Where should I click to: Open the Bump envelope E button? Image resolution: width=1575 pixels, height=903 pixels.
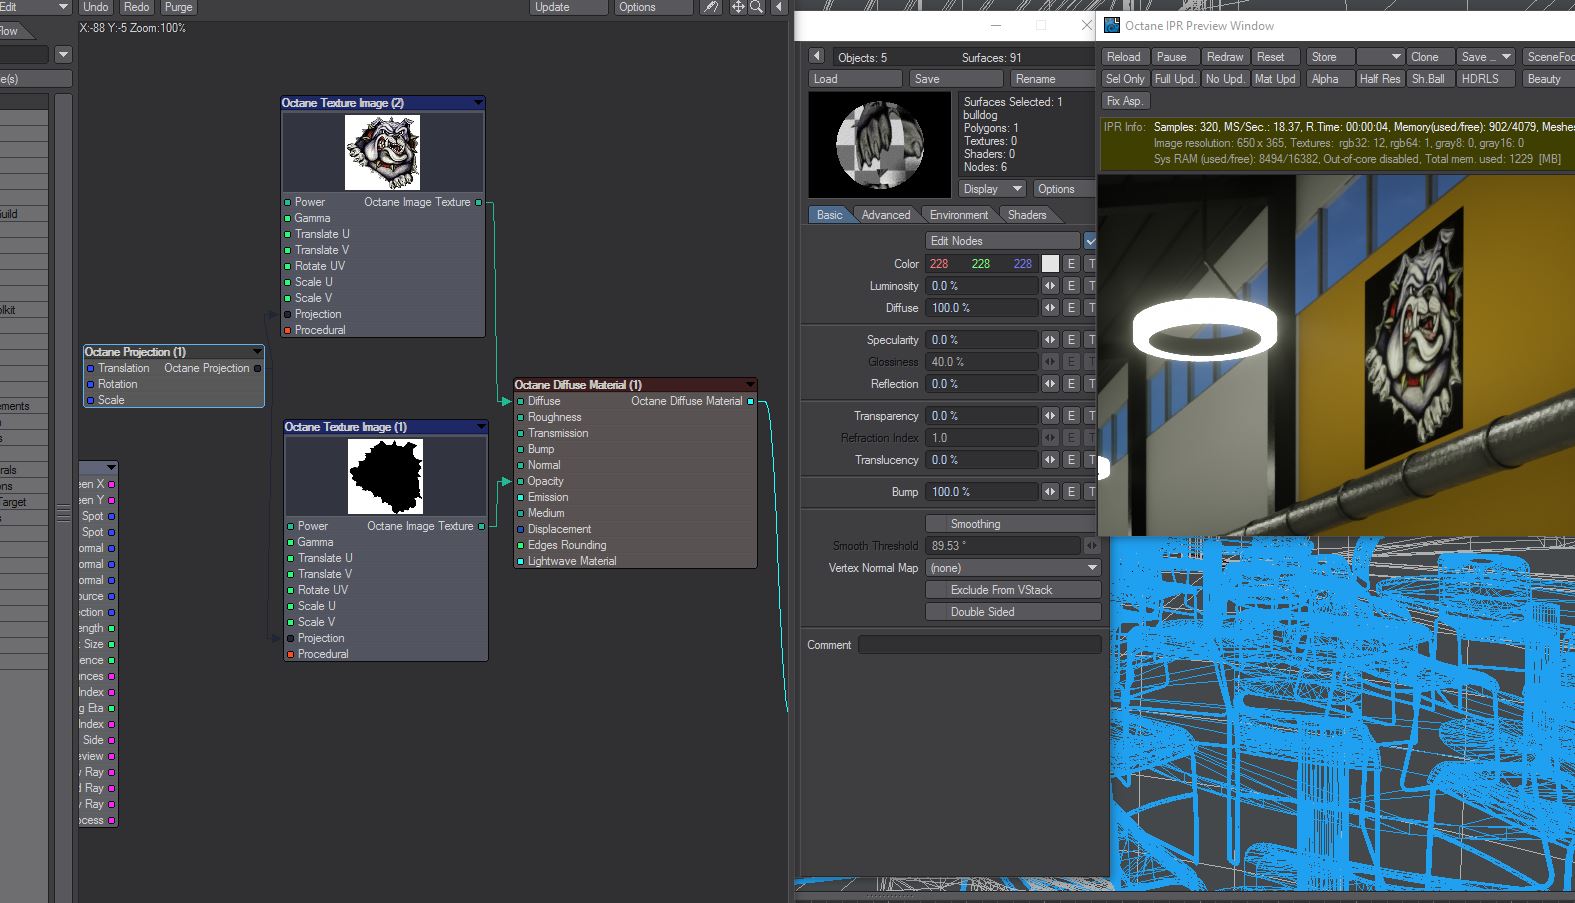(1071, 492)
